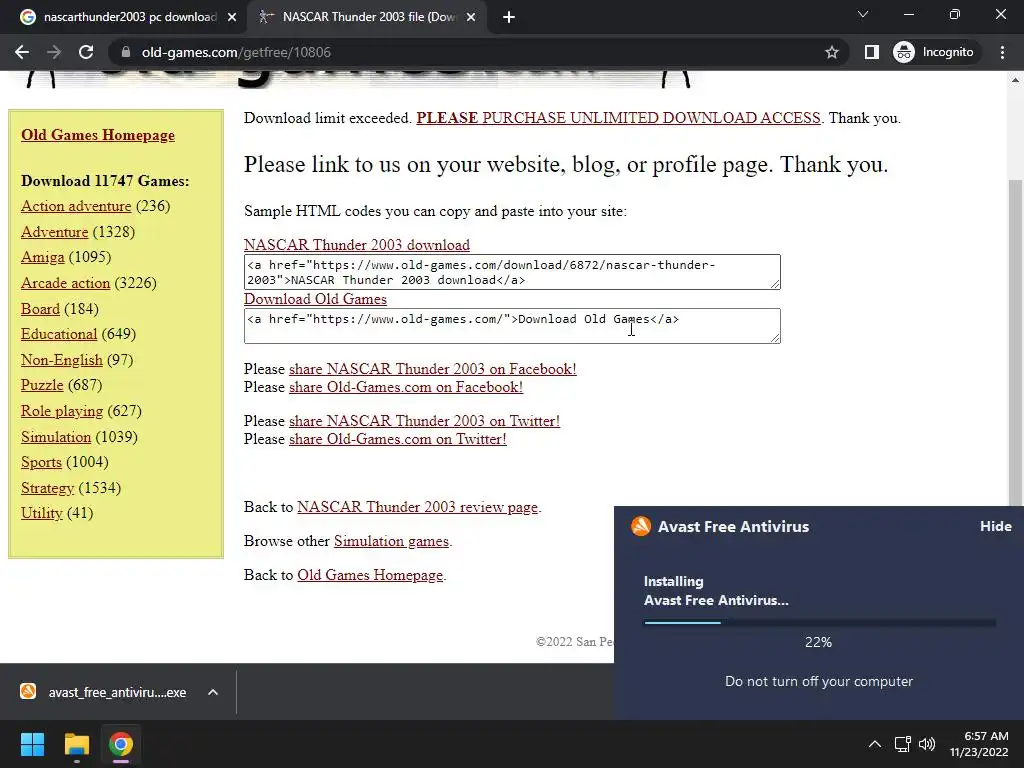Image resolution: width=1024 pixels, height=768 pixels.
Task: Open Old Games Homepage sidebar link
Action: 98,135
